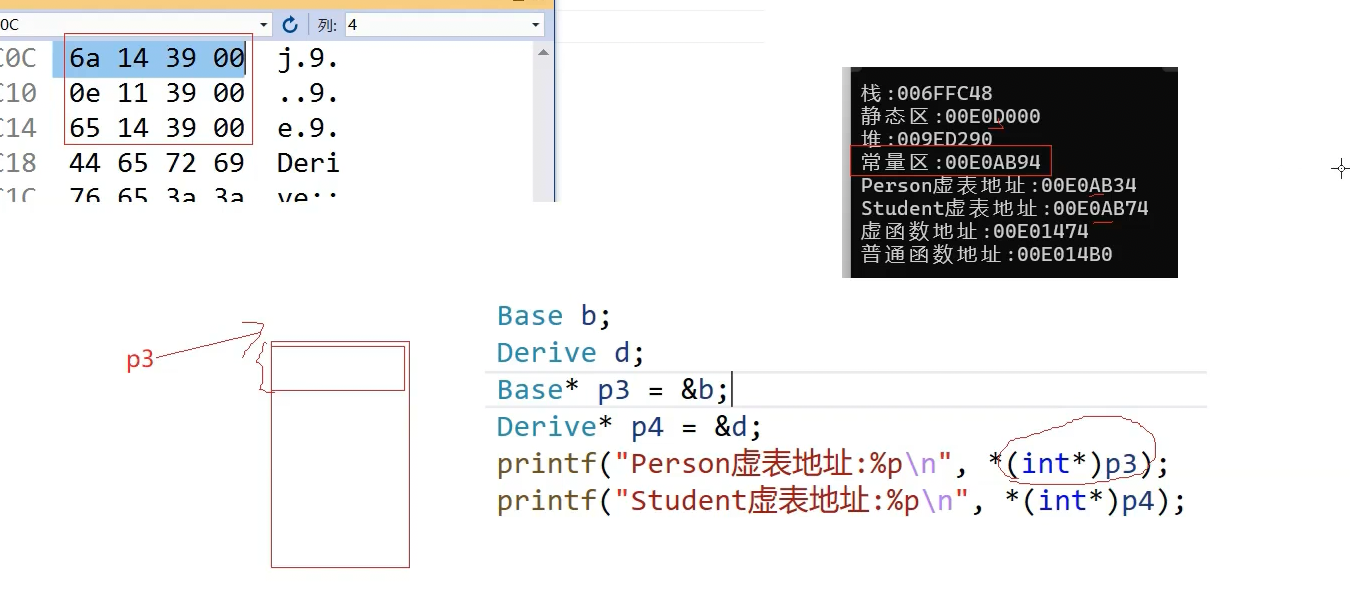
Task: Click console line 栈:006FFC48
Action: pos(927,93)
